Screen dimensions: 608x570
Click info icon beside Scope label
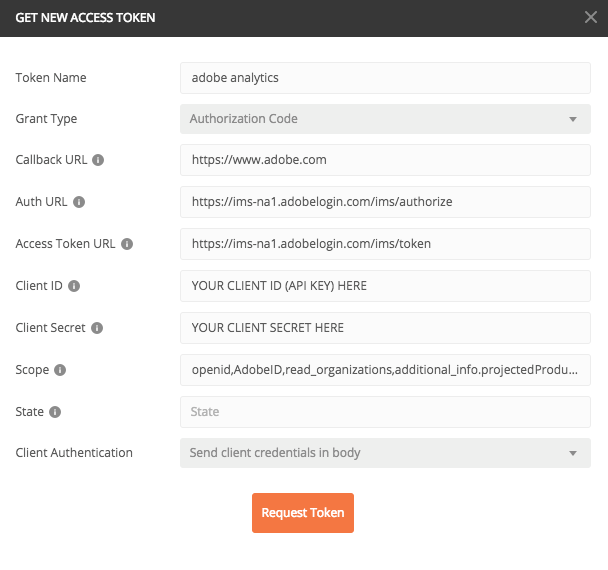pos(60,370)
